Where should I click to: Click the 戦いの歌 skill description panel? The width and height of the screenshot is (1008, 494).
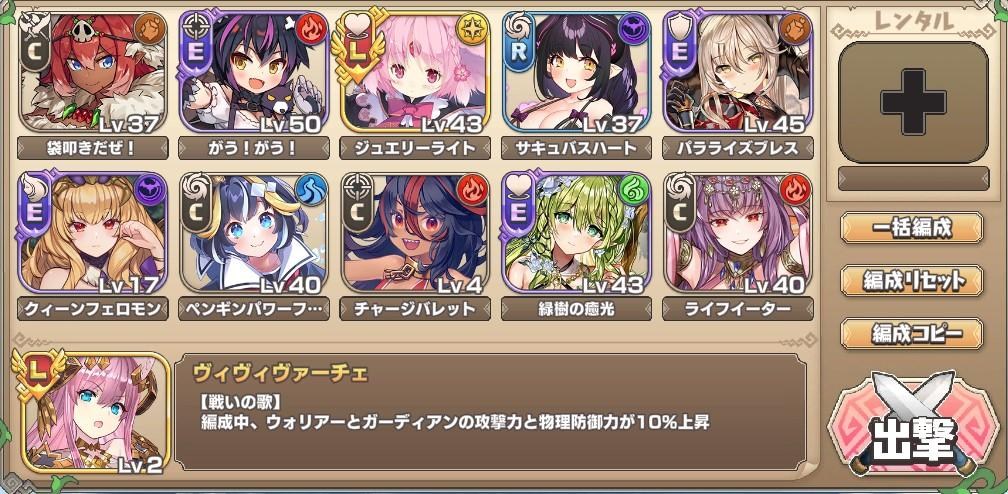(x=491, y=412)
